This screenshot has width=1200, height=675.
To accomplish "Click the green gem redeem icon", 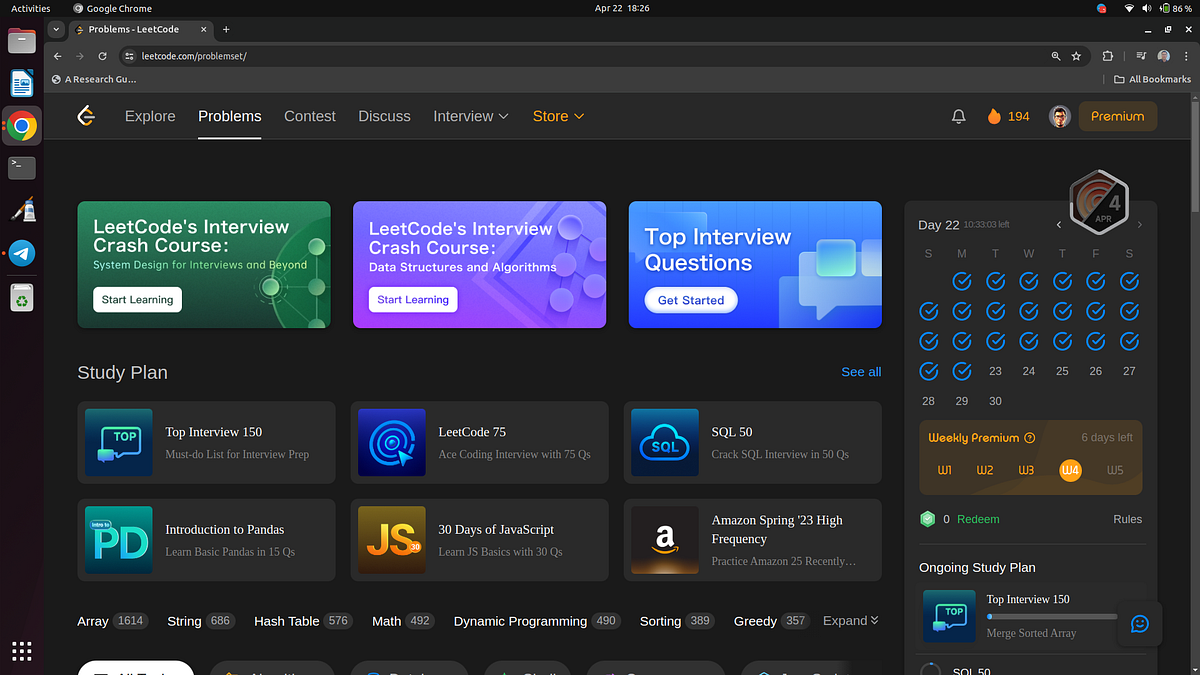I will click(928, 519).
